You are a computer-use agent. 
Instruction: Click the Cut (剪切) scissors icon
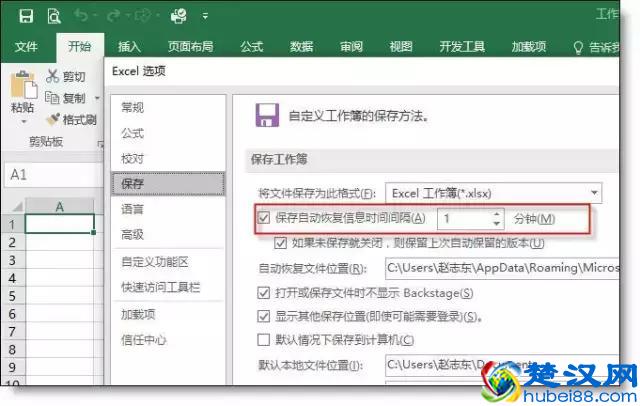pyautogui.click(x=52, y=76)
